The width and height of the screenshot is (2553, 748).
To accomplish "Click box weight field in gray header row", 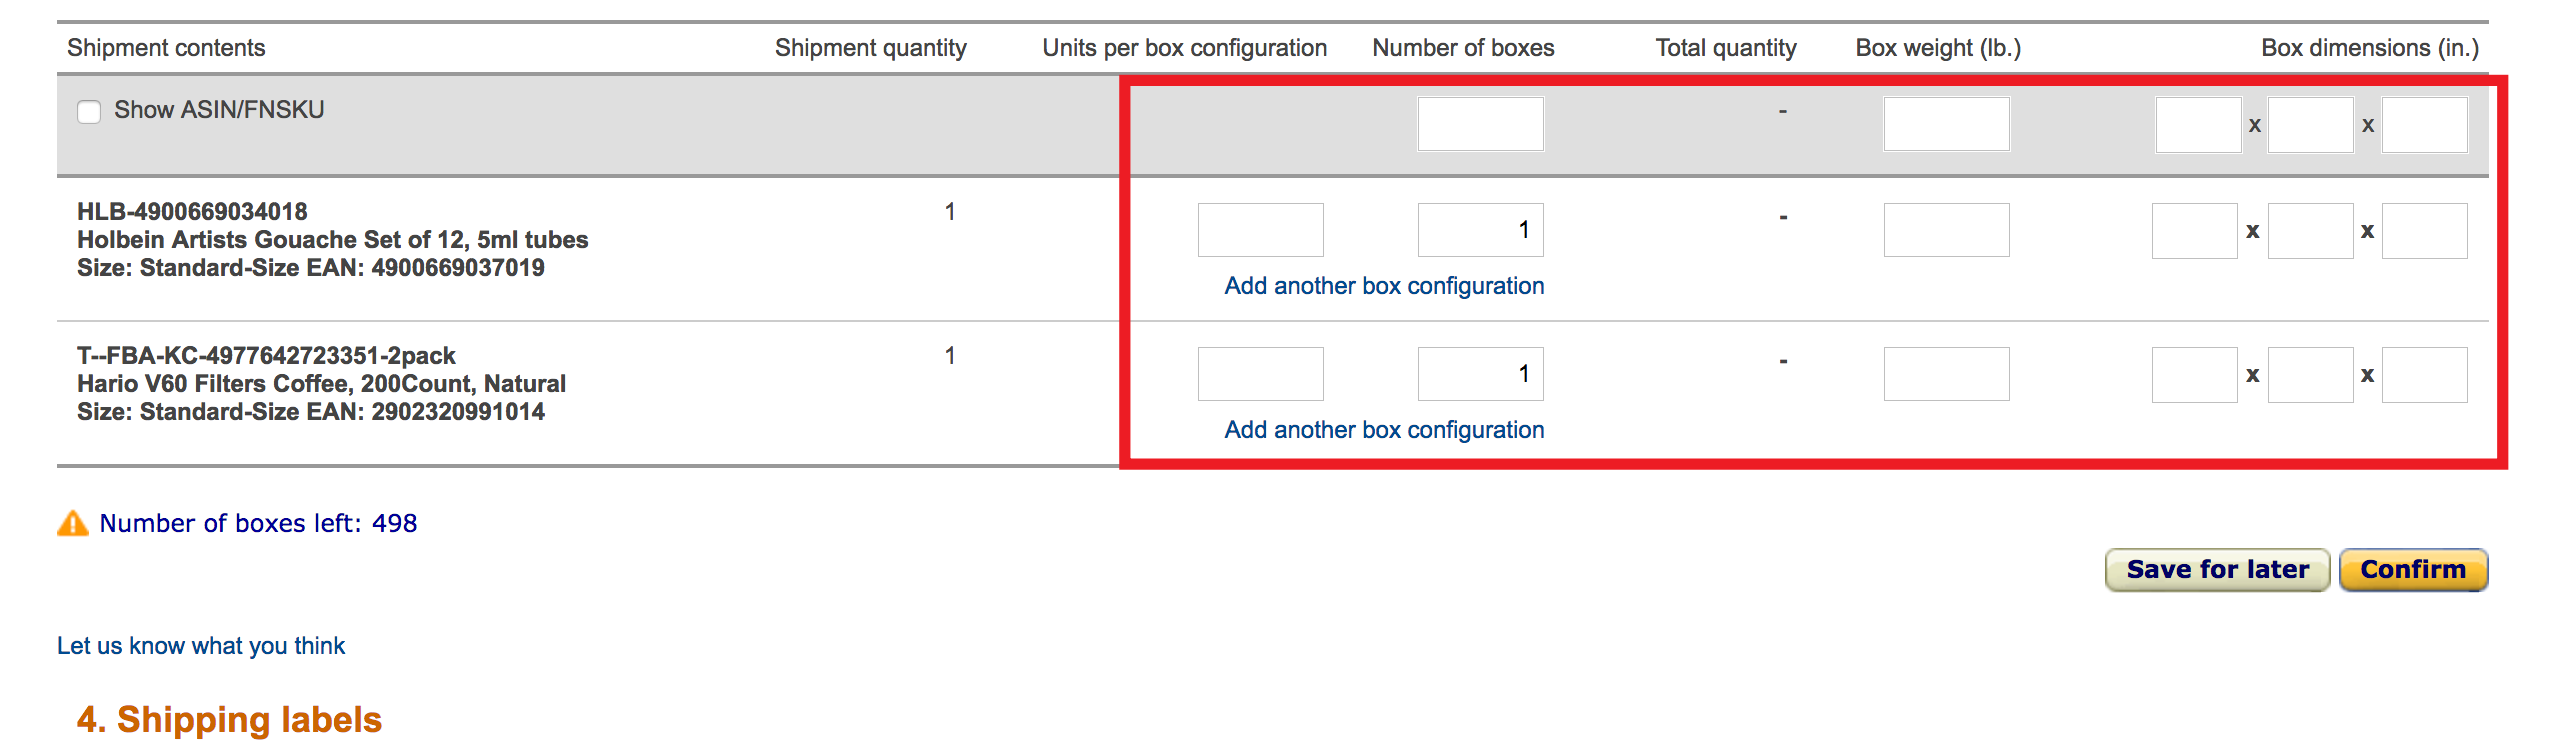I will click(1947, 124).
